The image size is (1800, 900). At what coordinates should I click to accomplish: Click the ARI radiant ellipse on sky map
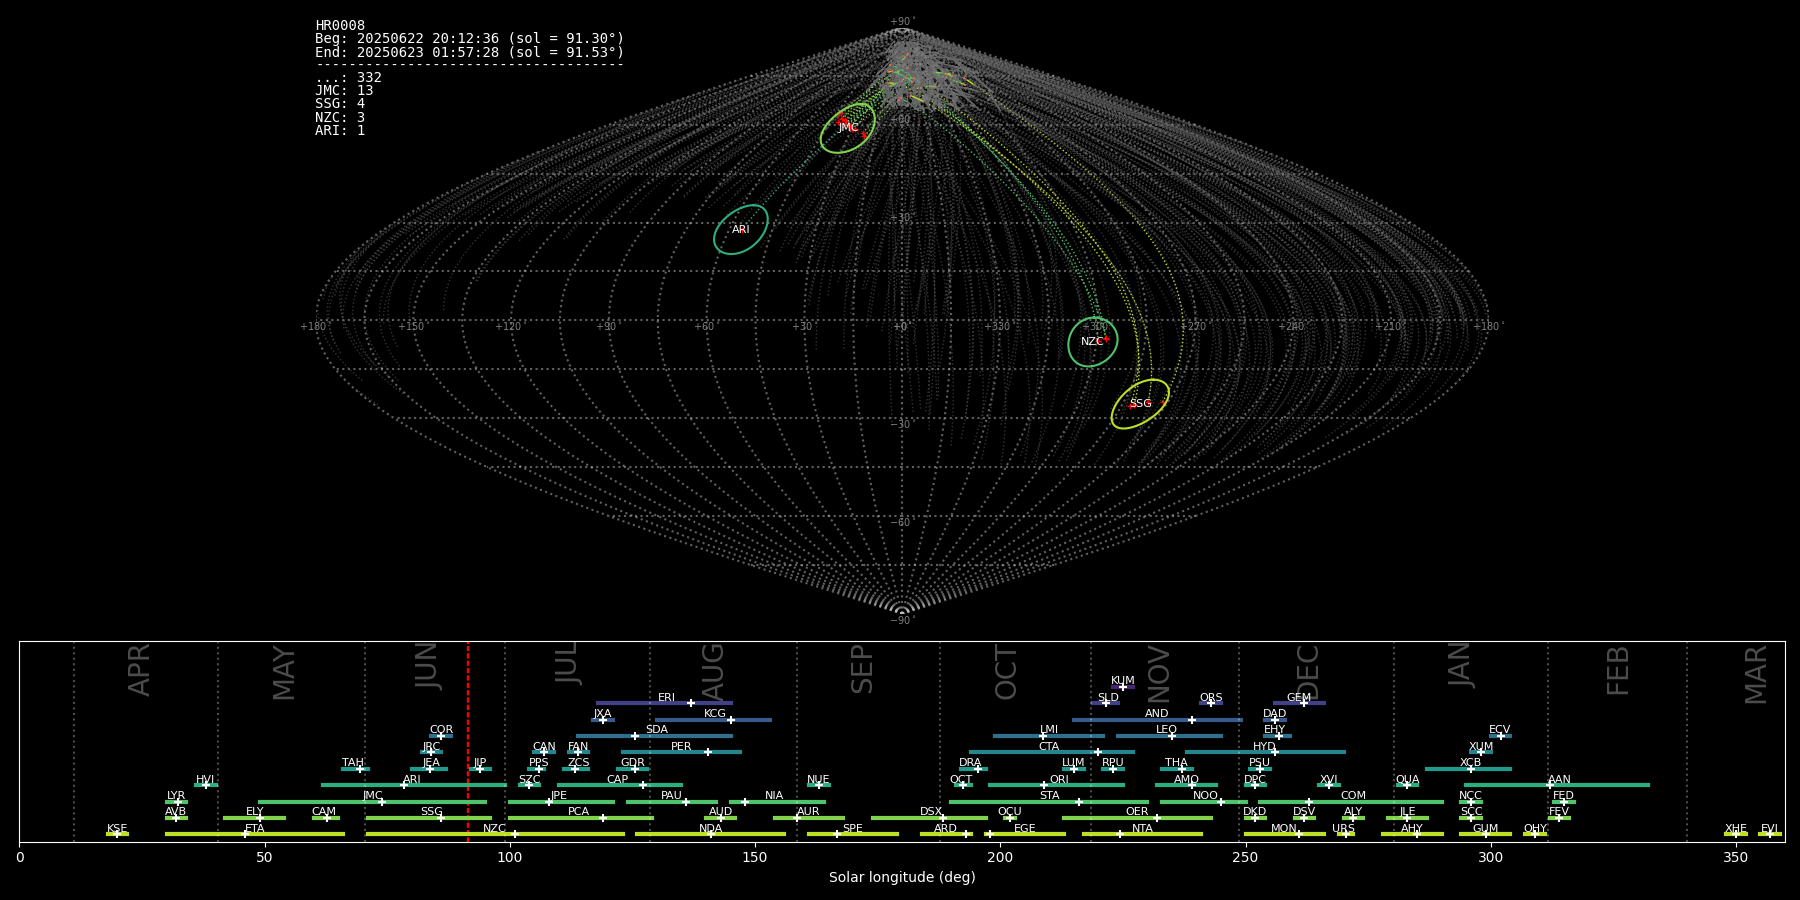[x=741, y=230]
